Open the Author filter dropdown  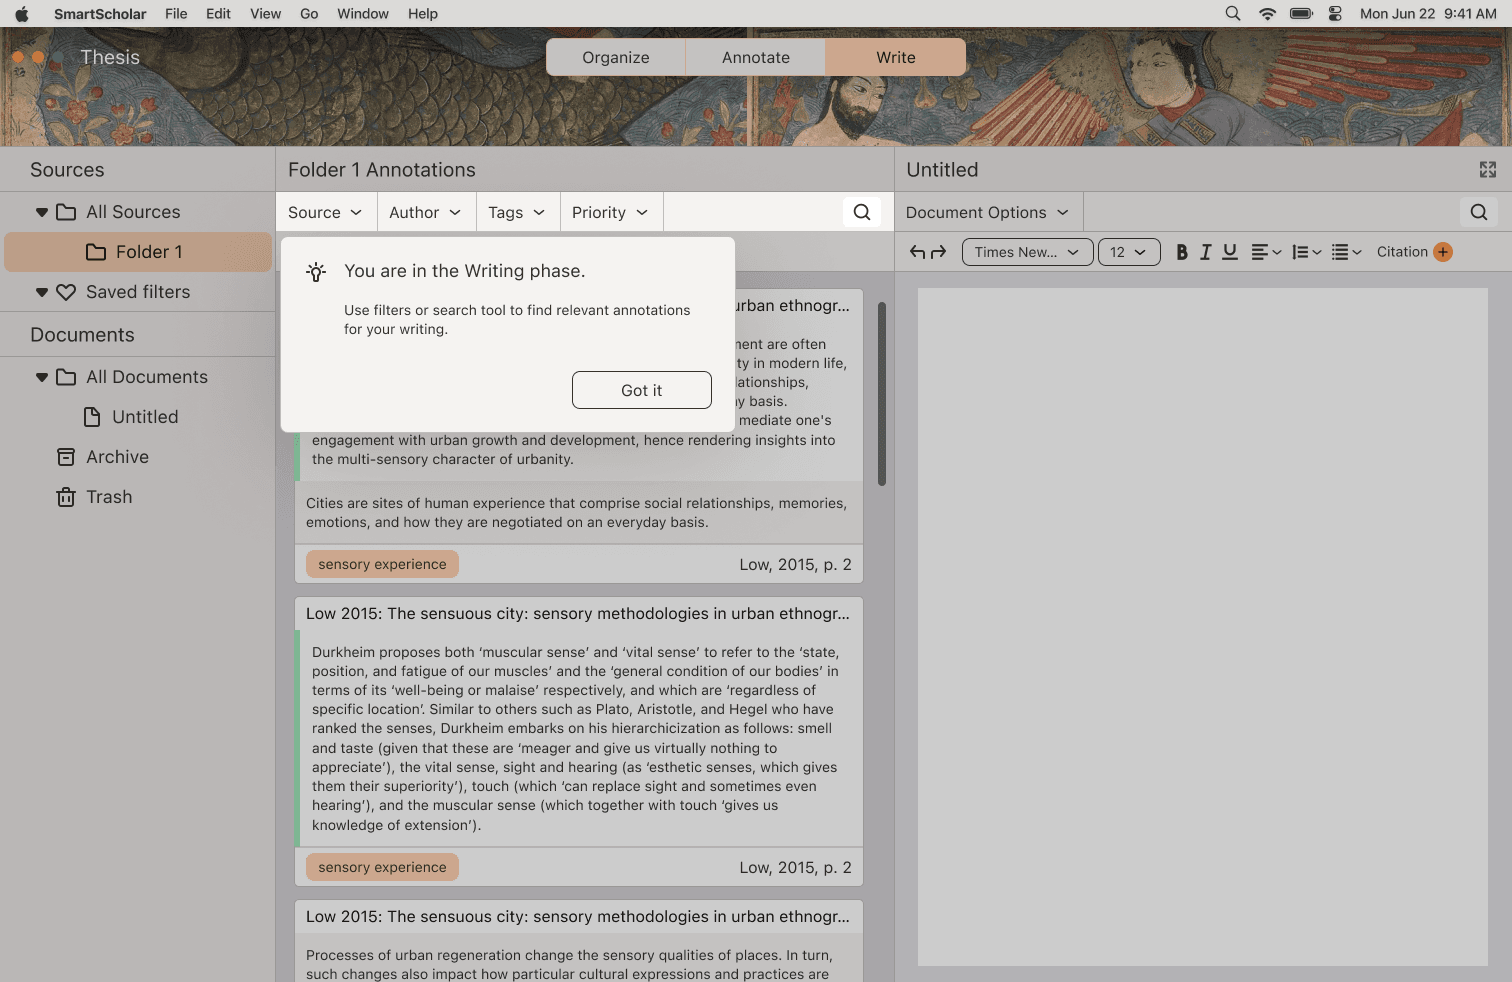click(x=425, y=212)
